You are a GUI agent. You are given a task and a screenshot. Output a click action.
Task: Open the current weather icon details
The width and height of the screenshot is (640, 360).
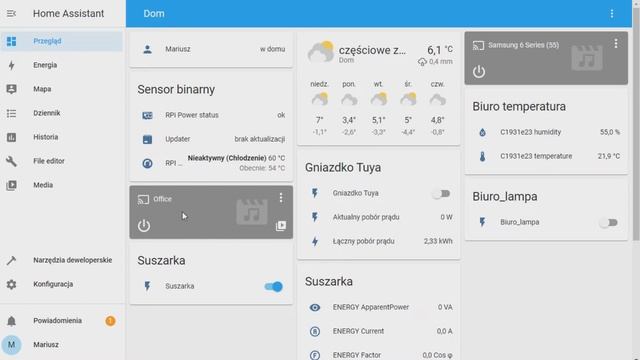320,52
